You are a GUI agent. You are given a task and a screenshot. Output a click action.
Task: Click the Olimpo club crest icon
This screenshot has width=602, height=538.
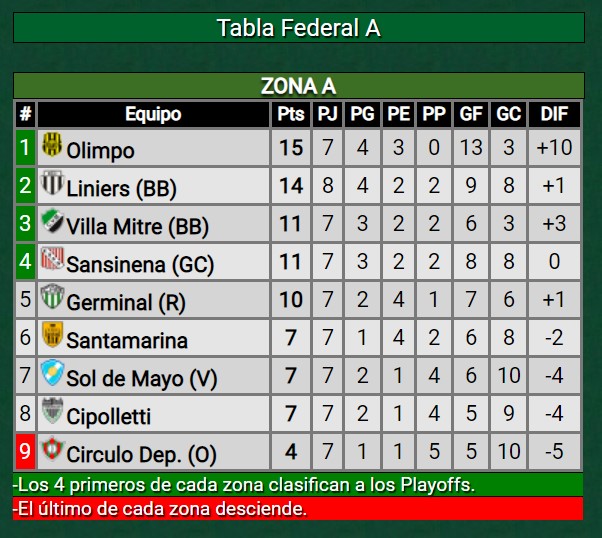click(51, 146)
